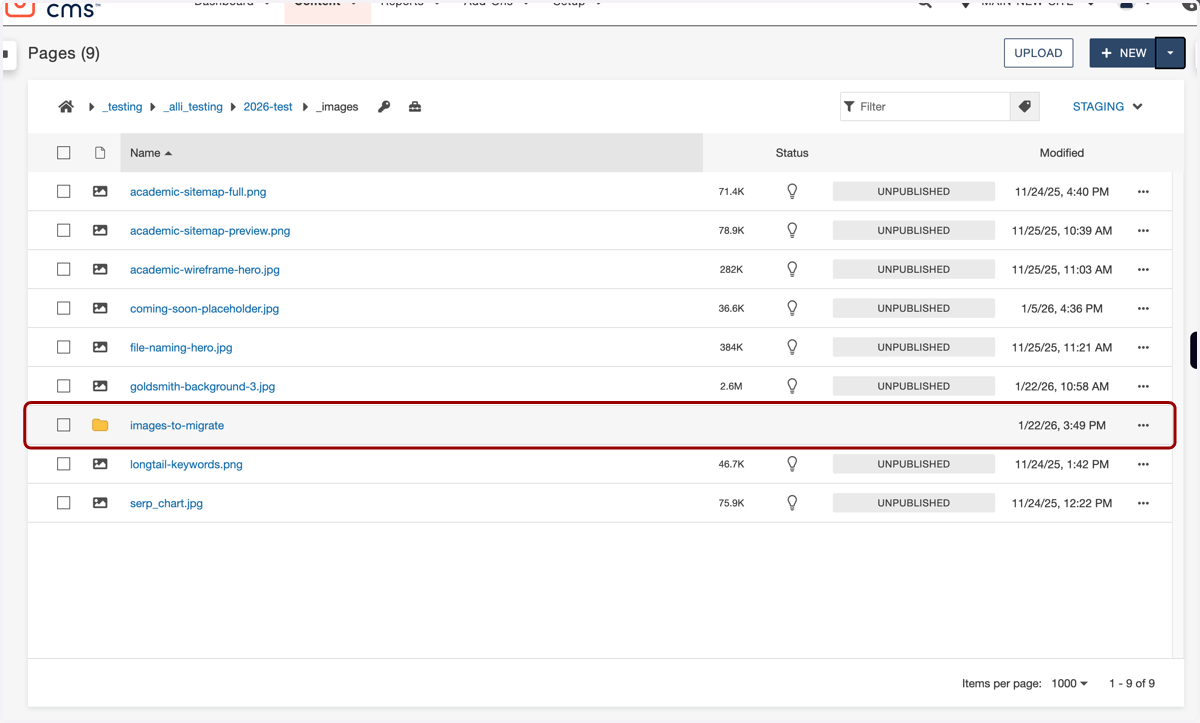
Task: Click the tag filter icon
Action: click(1025, 107)
